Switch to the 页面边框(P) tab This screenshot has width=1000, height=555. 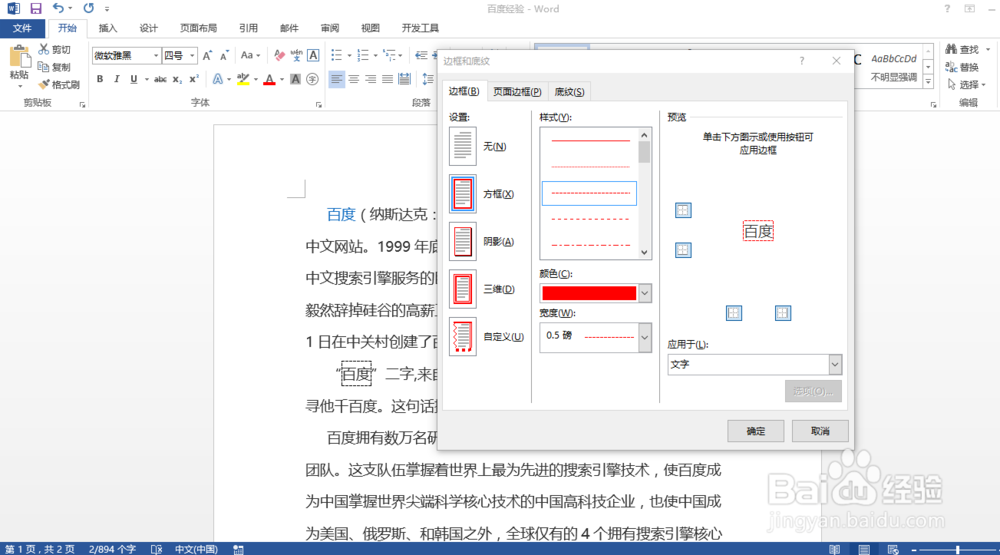click(x=517, y=92)
